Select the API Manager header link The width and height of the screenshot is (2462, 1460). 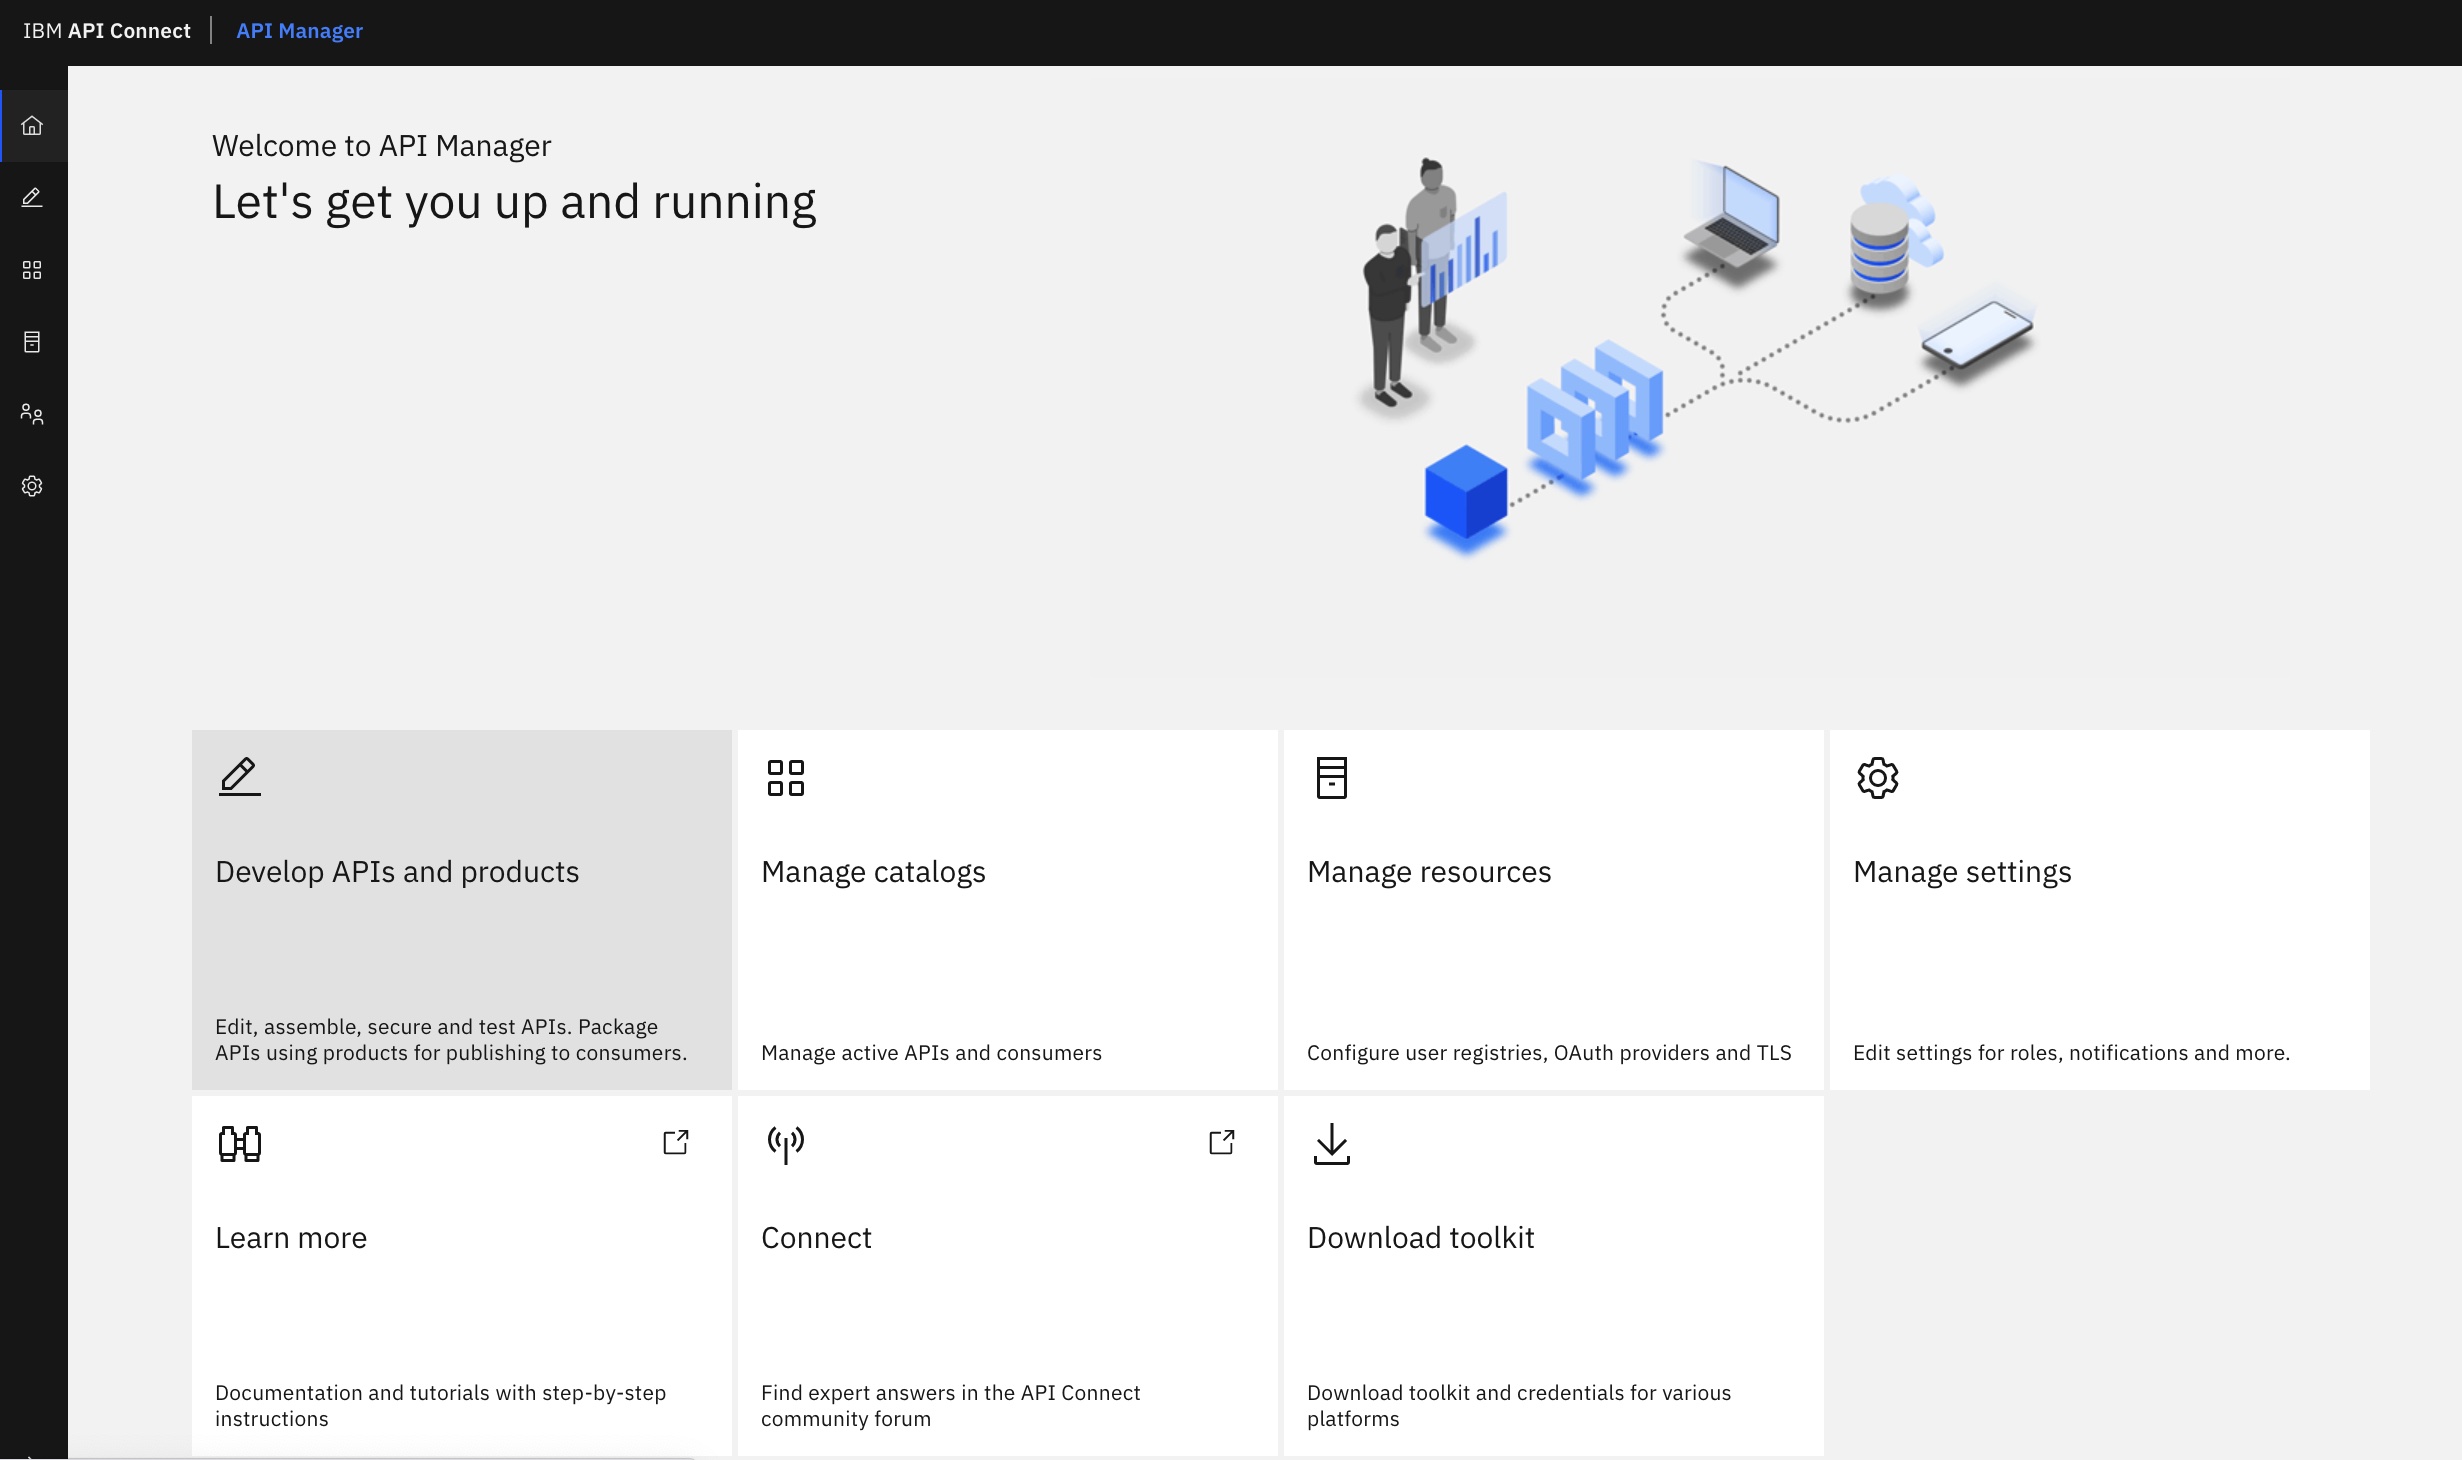click(299, 31)
